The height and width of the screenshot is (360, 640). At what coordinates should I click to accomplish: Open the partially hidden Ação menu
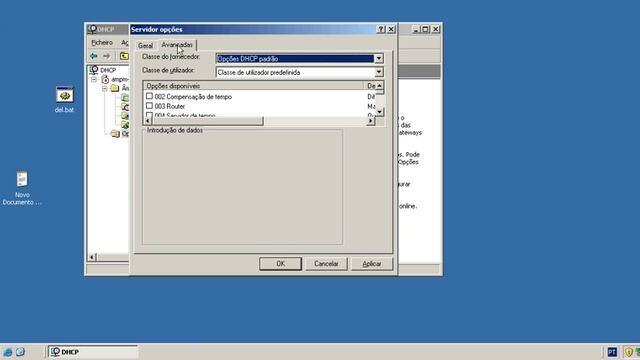pos(124,42)
